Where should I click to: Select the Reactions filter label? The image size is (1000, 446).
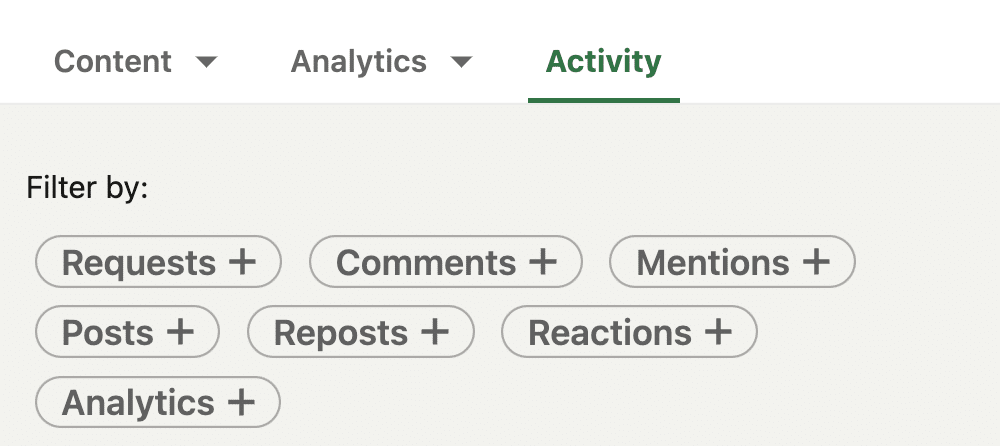point(610,333)
